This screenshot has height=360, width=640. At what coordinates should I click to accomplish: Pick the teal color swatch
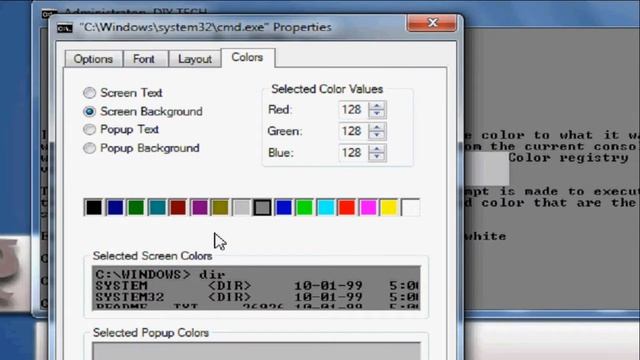[x=157, y=207]
